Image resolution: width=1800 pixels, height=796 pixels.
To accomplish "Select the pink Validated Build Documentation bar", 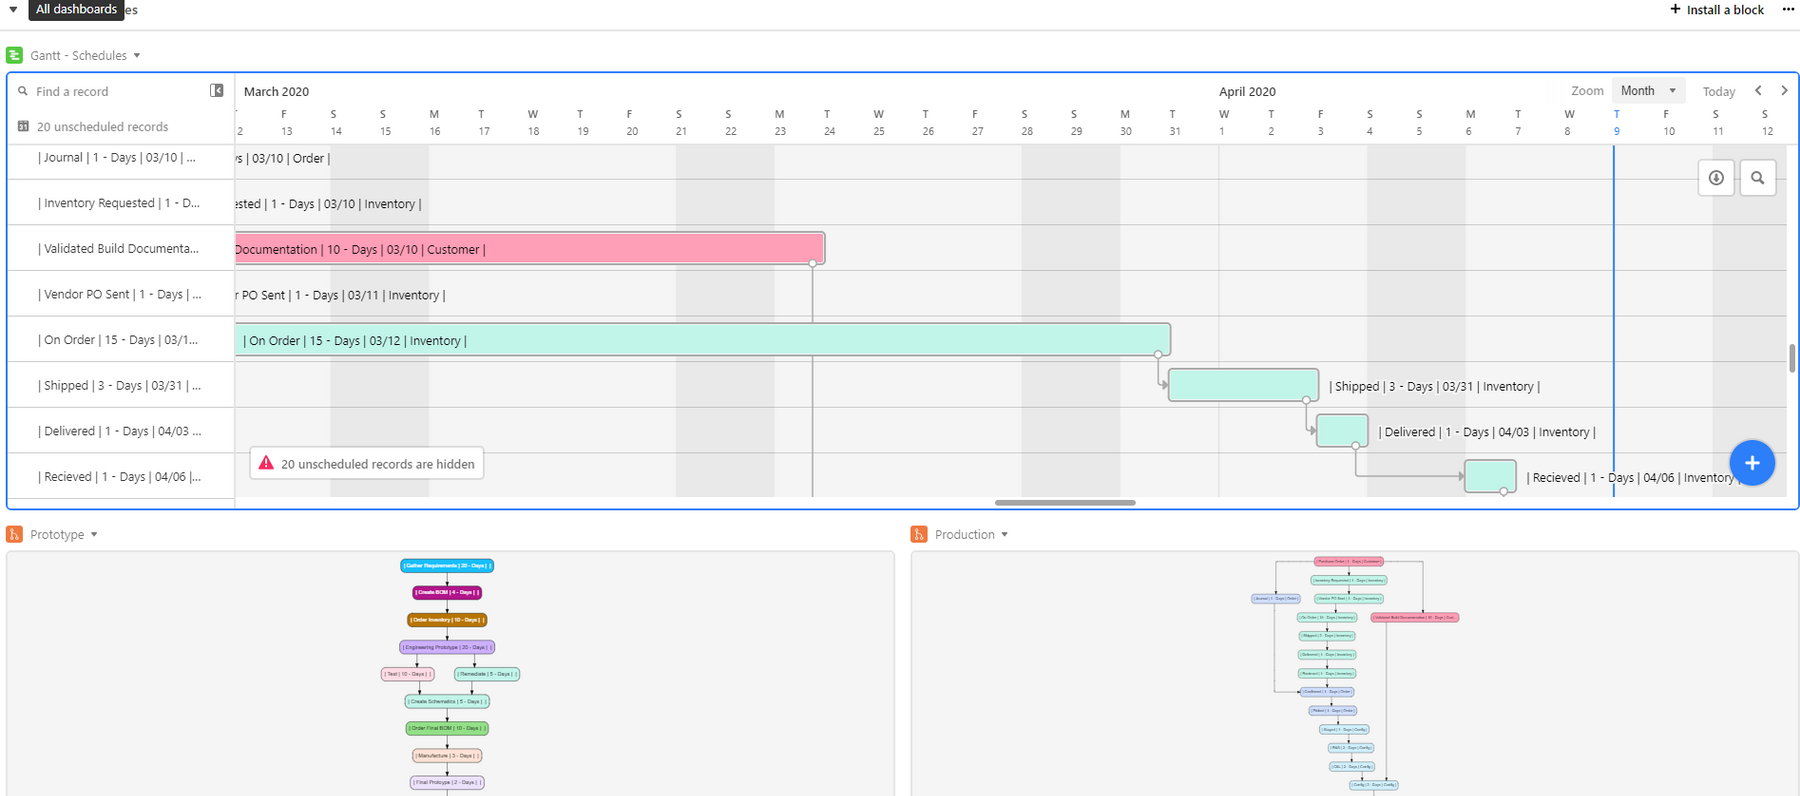I will click(x=530, y=249).
